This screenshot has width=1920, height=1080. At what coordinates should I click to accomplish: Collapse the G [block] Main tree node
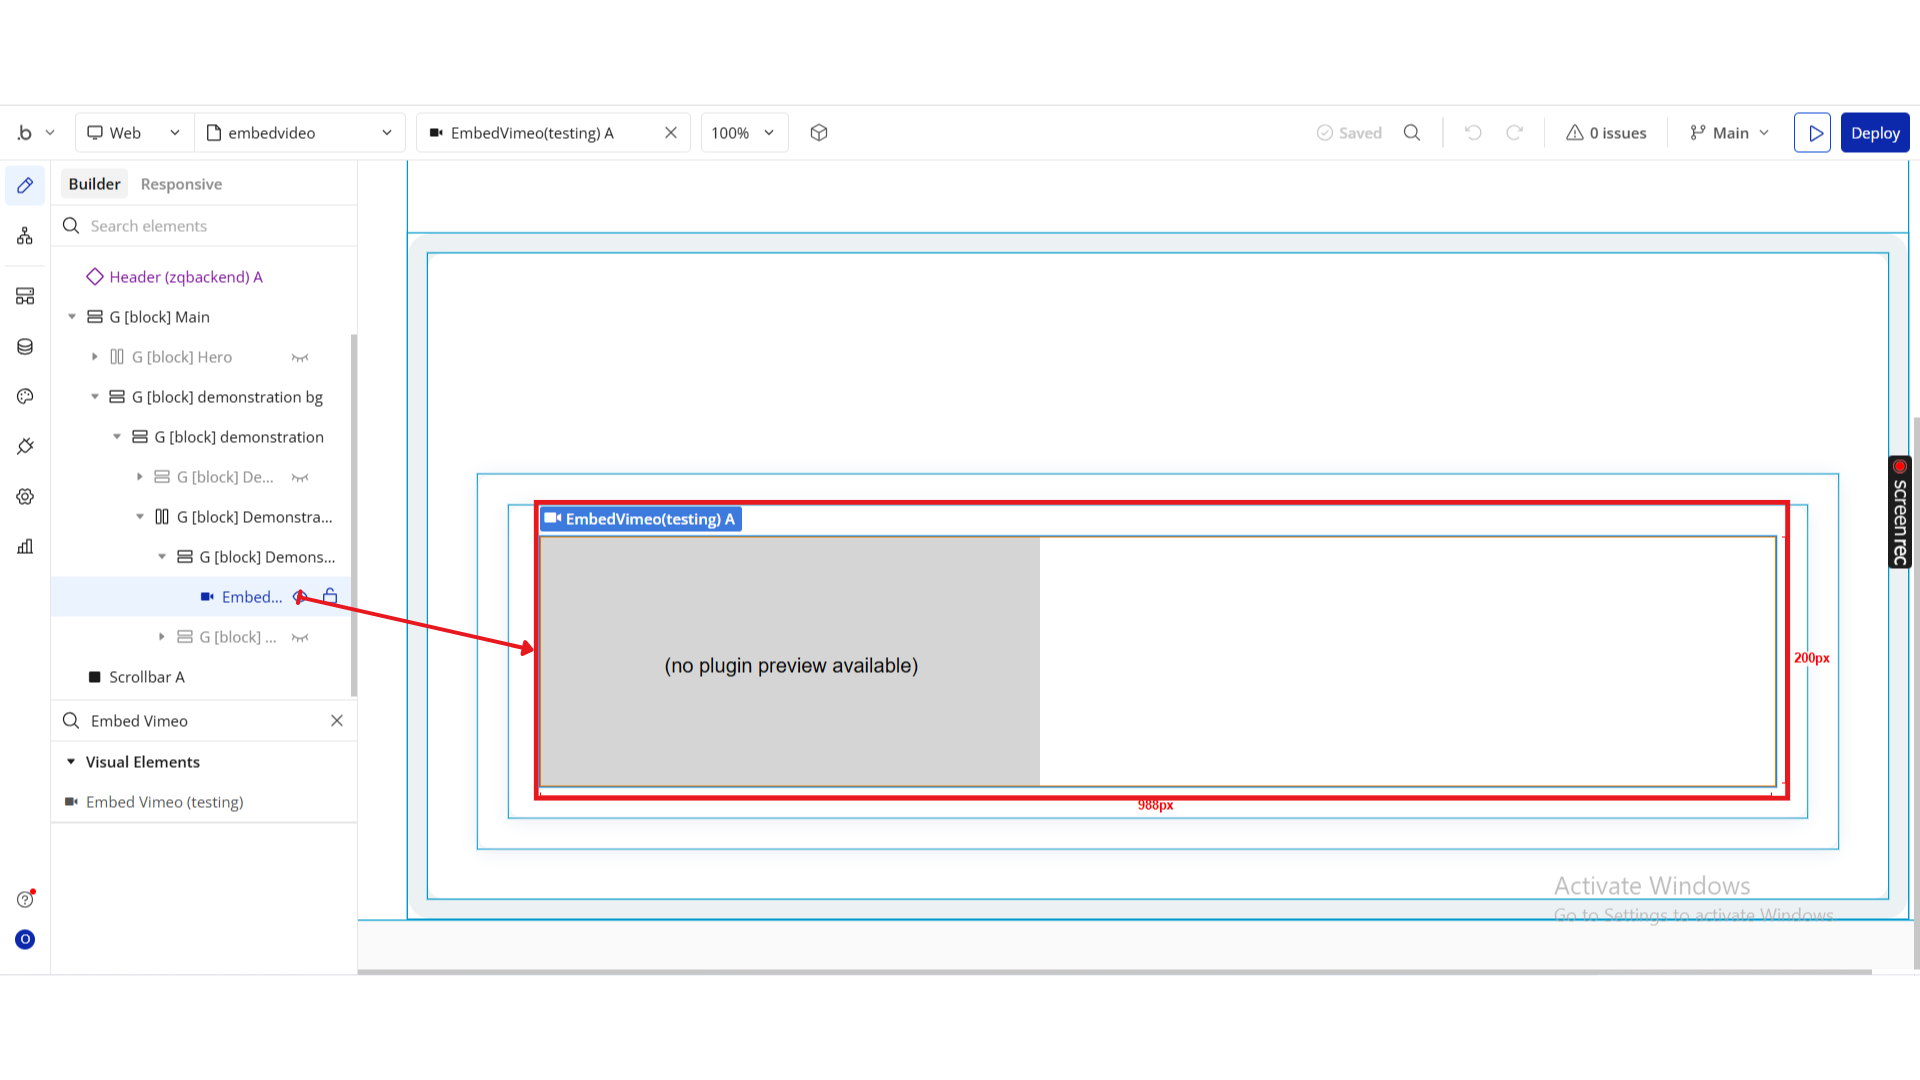pos(72,317)
